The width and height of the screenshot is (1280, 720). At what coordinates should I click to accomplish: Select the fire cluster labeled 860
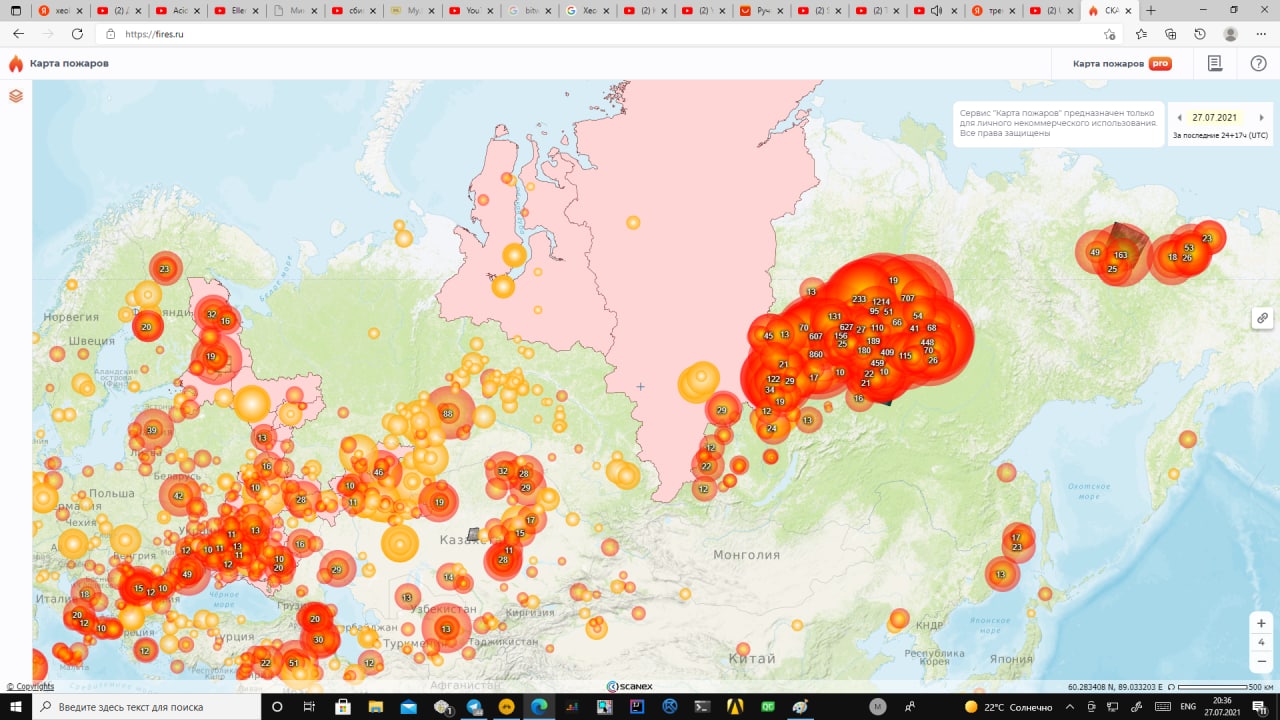pyautogui.click(x=816, y=354)
